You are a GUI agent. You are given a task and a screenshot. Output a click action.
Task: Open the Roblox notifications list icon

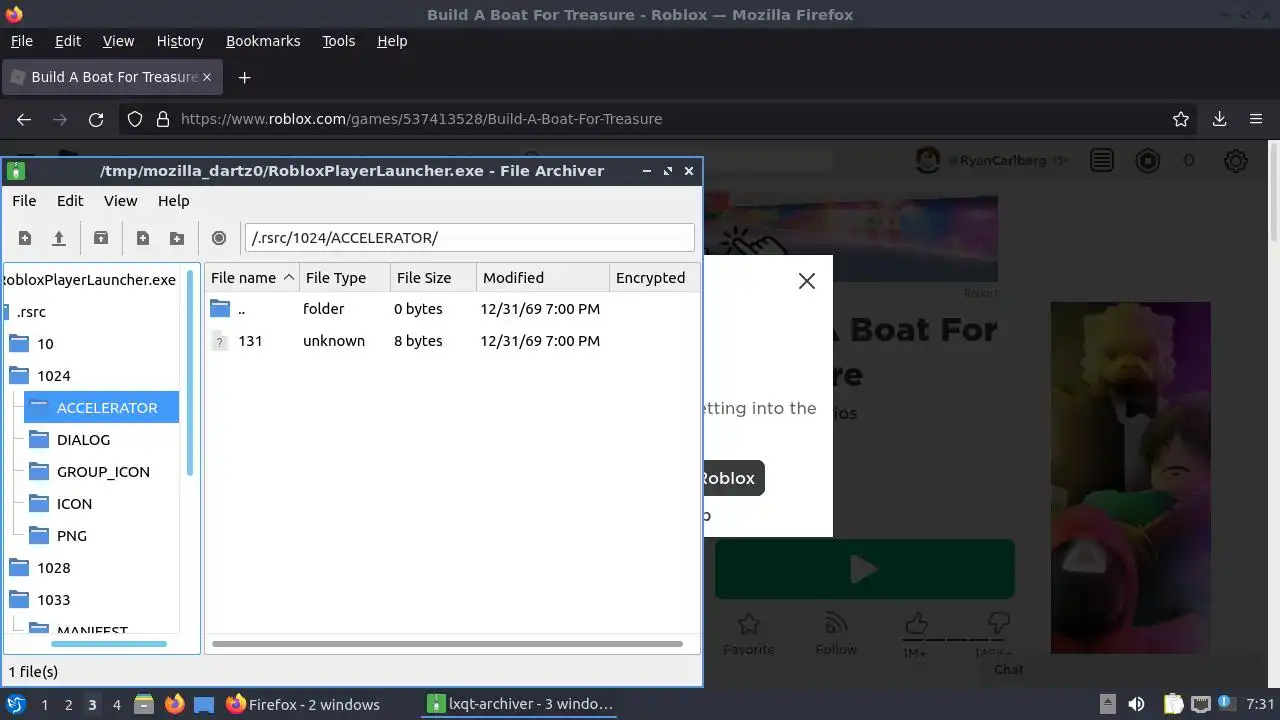tap(1102, 160)
